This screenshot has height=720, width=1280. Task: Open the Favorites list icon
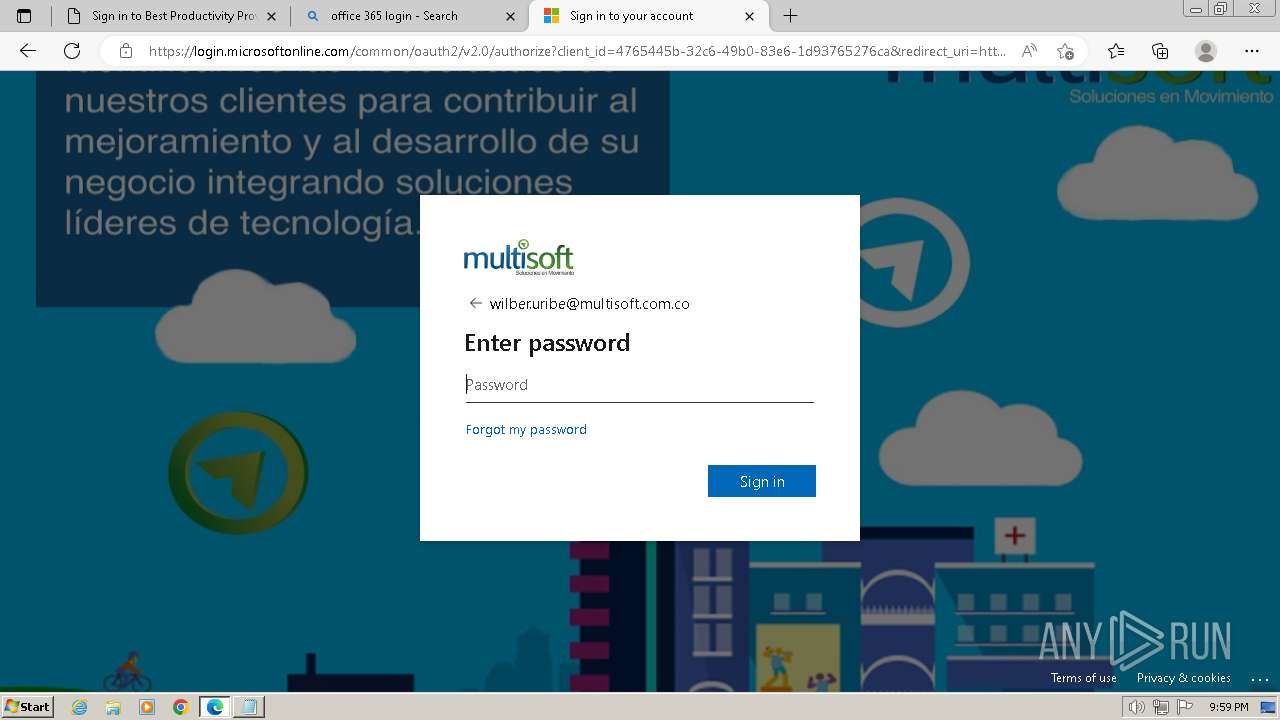1116,51
